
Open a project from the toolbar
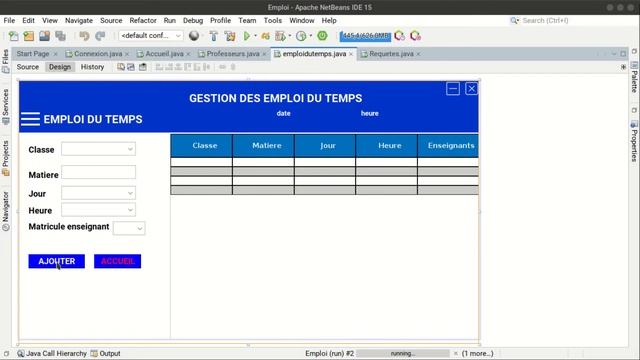(44, 36)
